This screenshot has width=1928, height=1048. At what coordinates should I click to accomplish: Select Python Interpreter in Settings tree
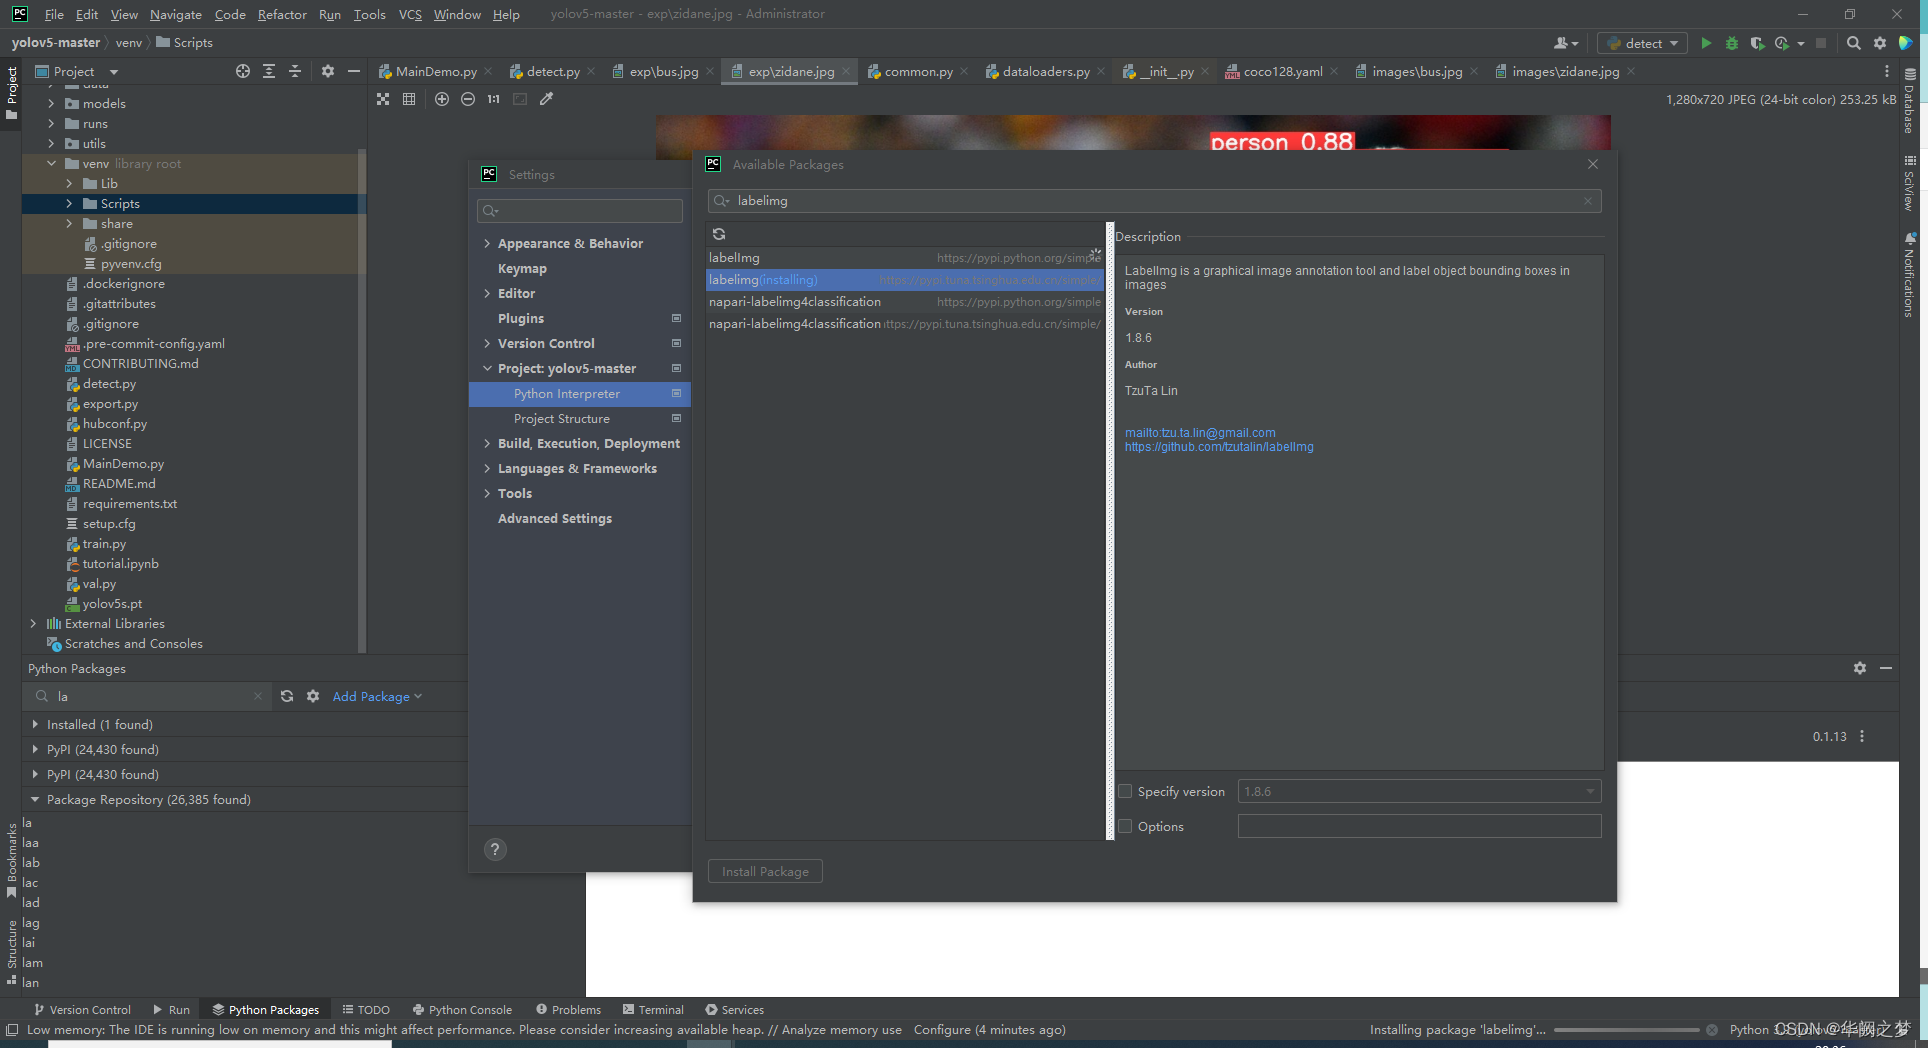click(x=580, y=393)
